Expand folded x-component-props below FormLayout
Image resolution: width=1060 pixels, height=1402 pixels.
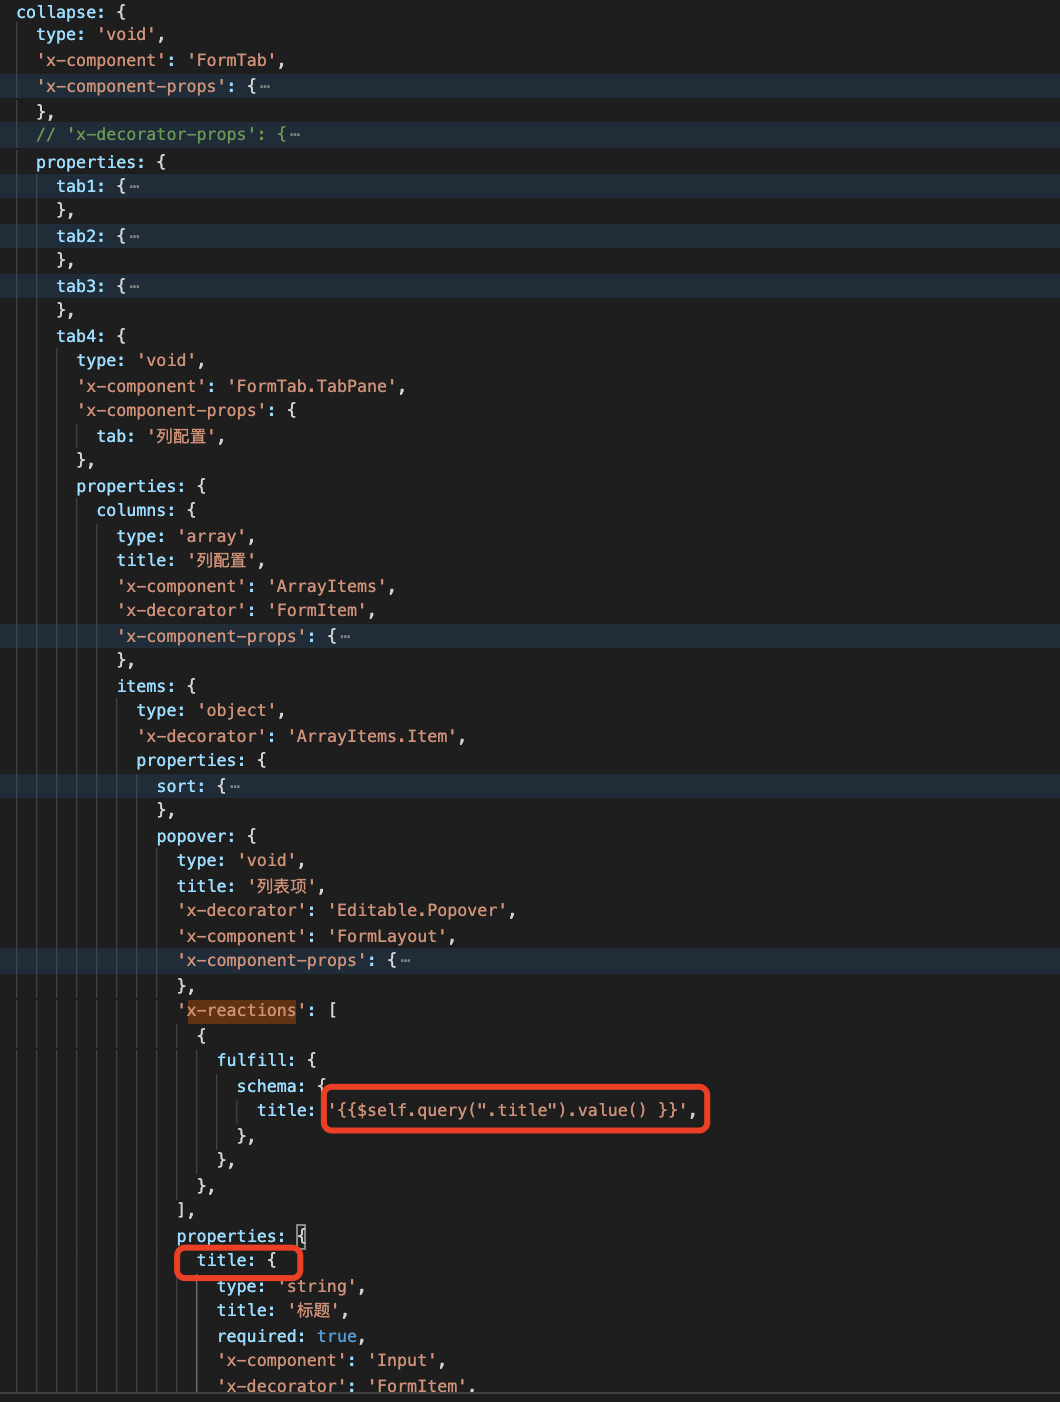pyautogui.click(x=405, y=961)
